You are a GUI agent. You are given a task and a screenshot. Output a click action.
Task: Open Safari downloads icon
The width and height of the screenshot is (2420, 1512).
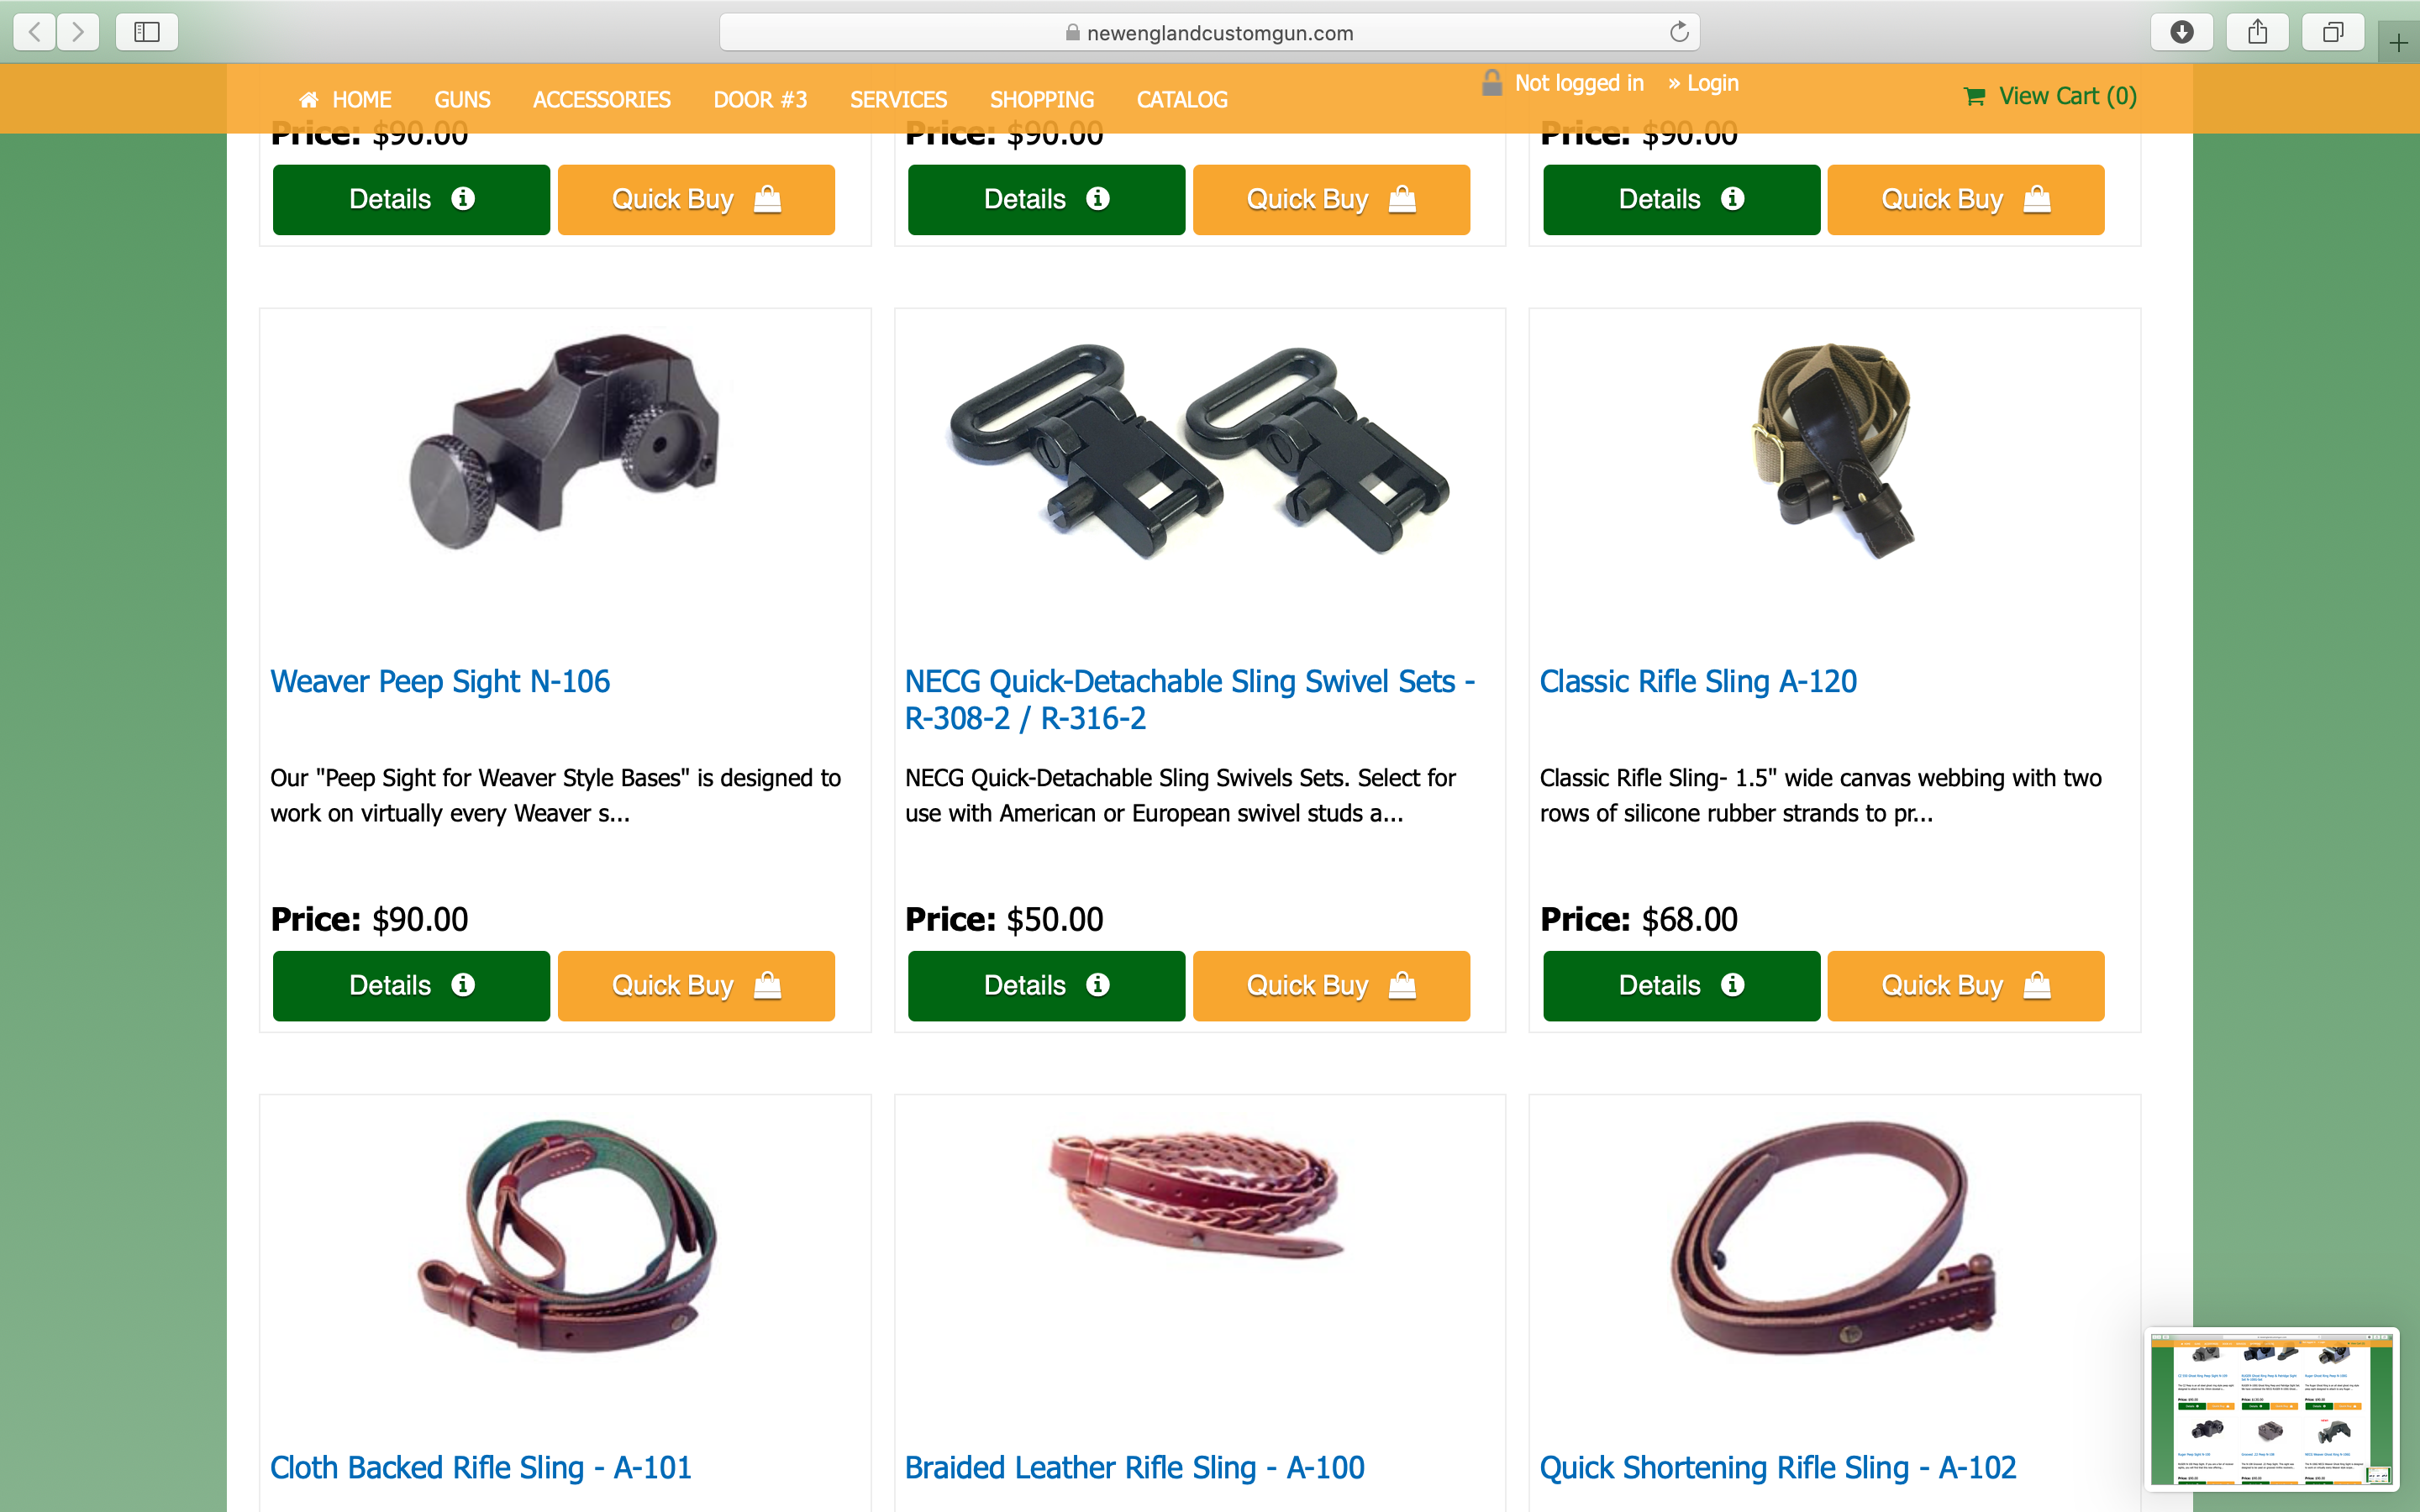(x=2182, y=32)
